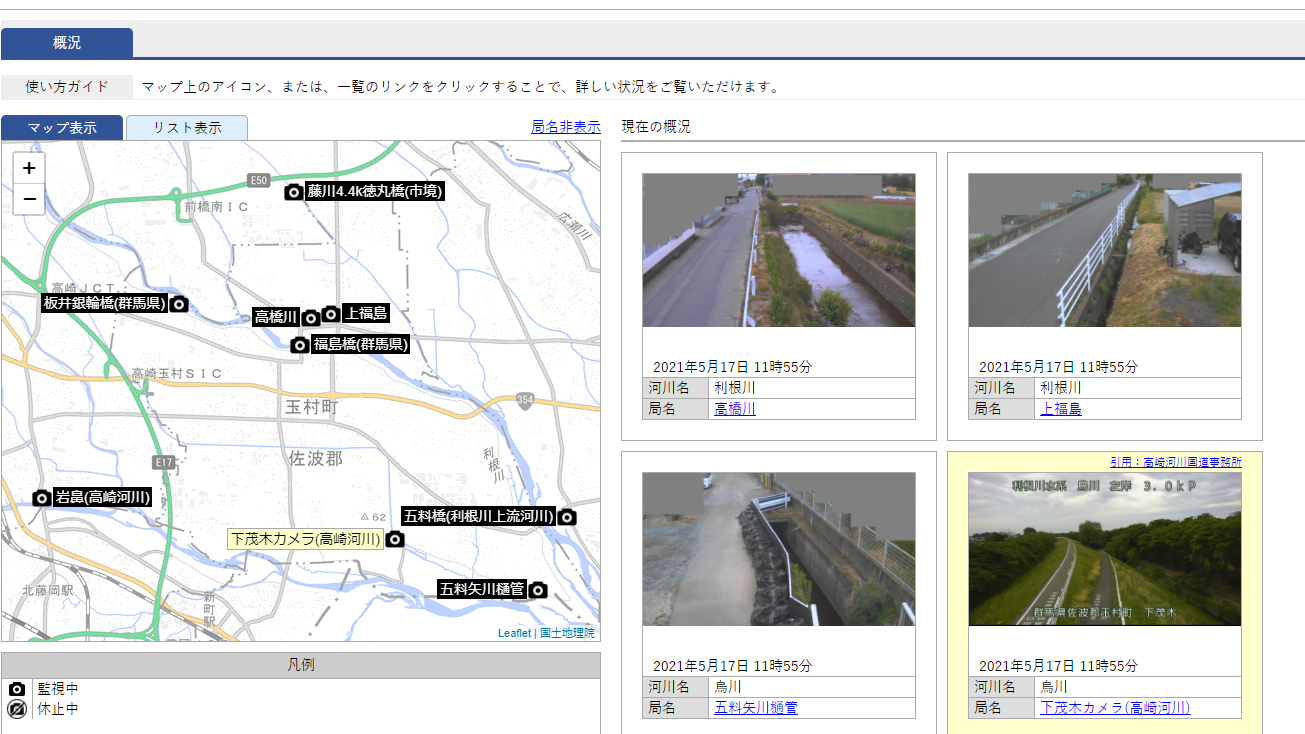The width and height of the screenshot is (1305, 734).
Task: Open the 概況 tab
Action: [x=67, y=43]
